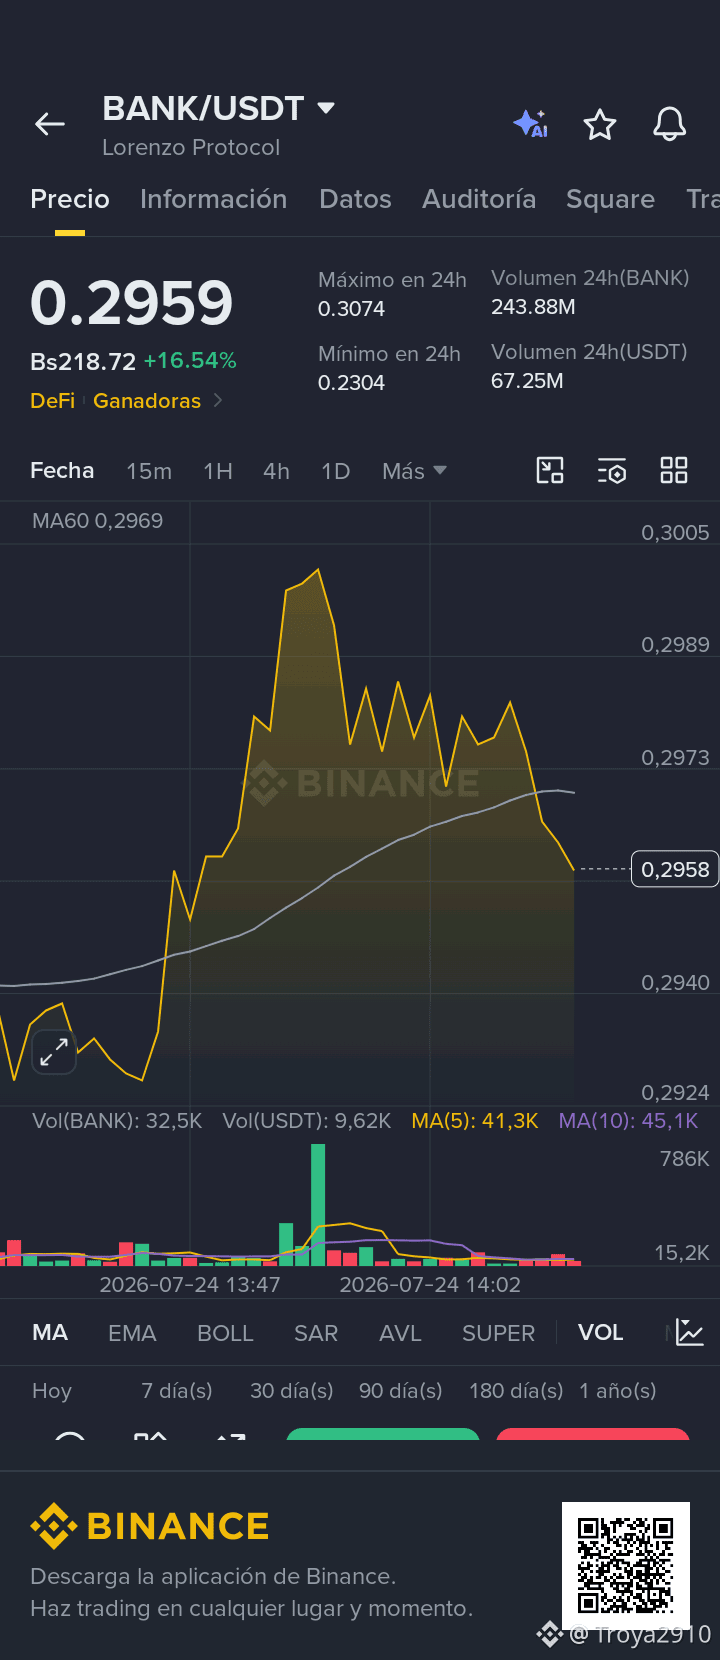Select the 4h timeframe
The width and height of the screenshot is (720, 1660).
tap(276, 471)
